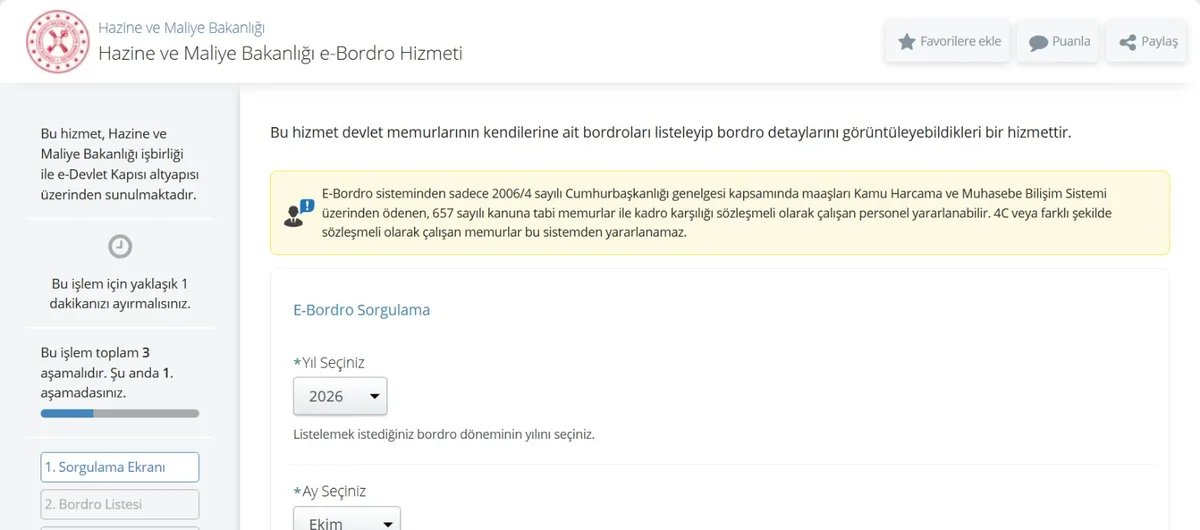
Task: Select step 1. Sorgulama Ekranı
Action: (120, 467)
